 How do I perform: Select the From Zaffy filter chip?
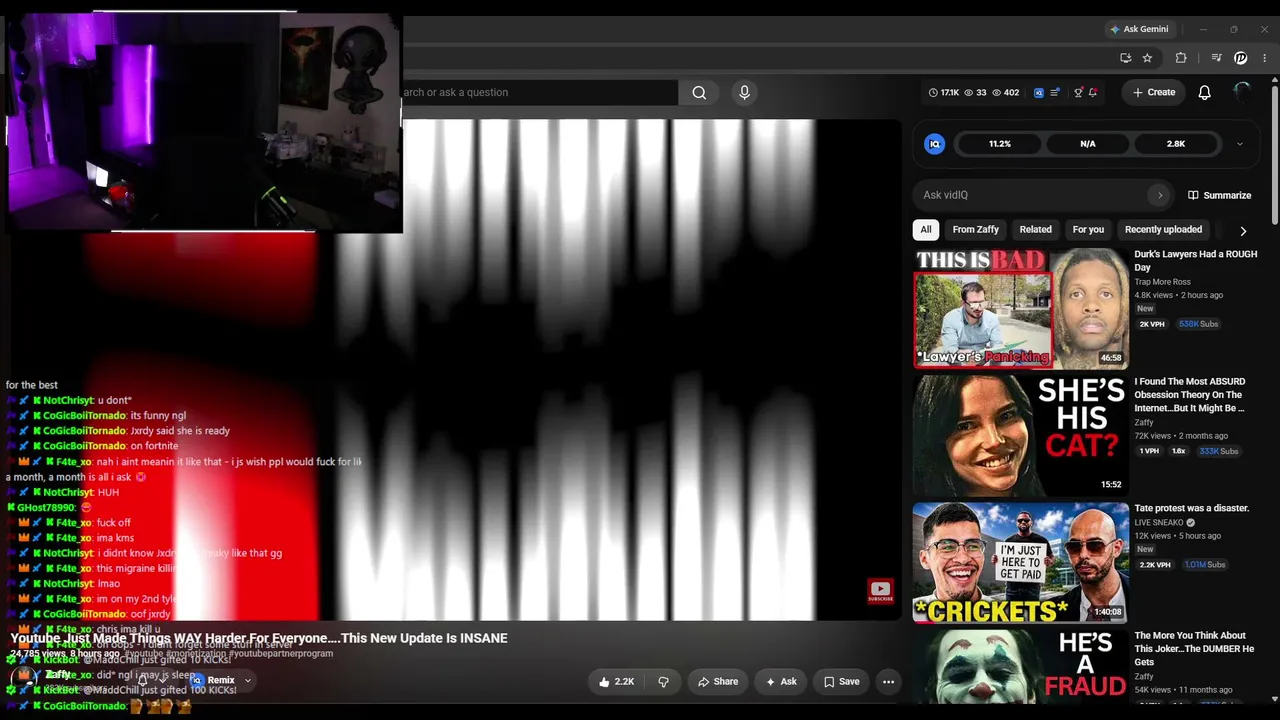pos(976,230)
